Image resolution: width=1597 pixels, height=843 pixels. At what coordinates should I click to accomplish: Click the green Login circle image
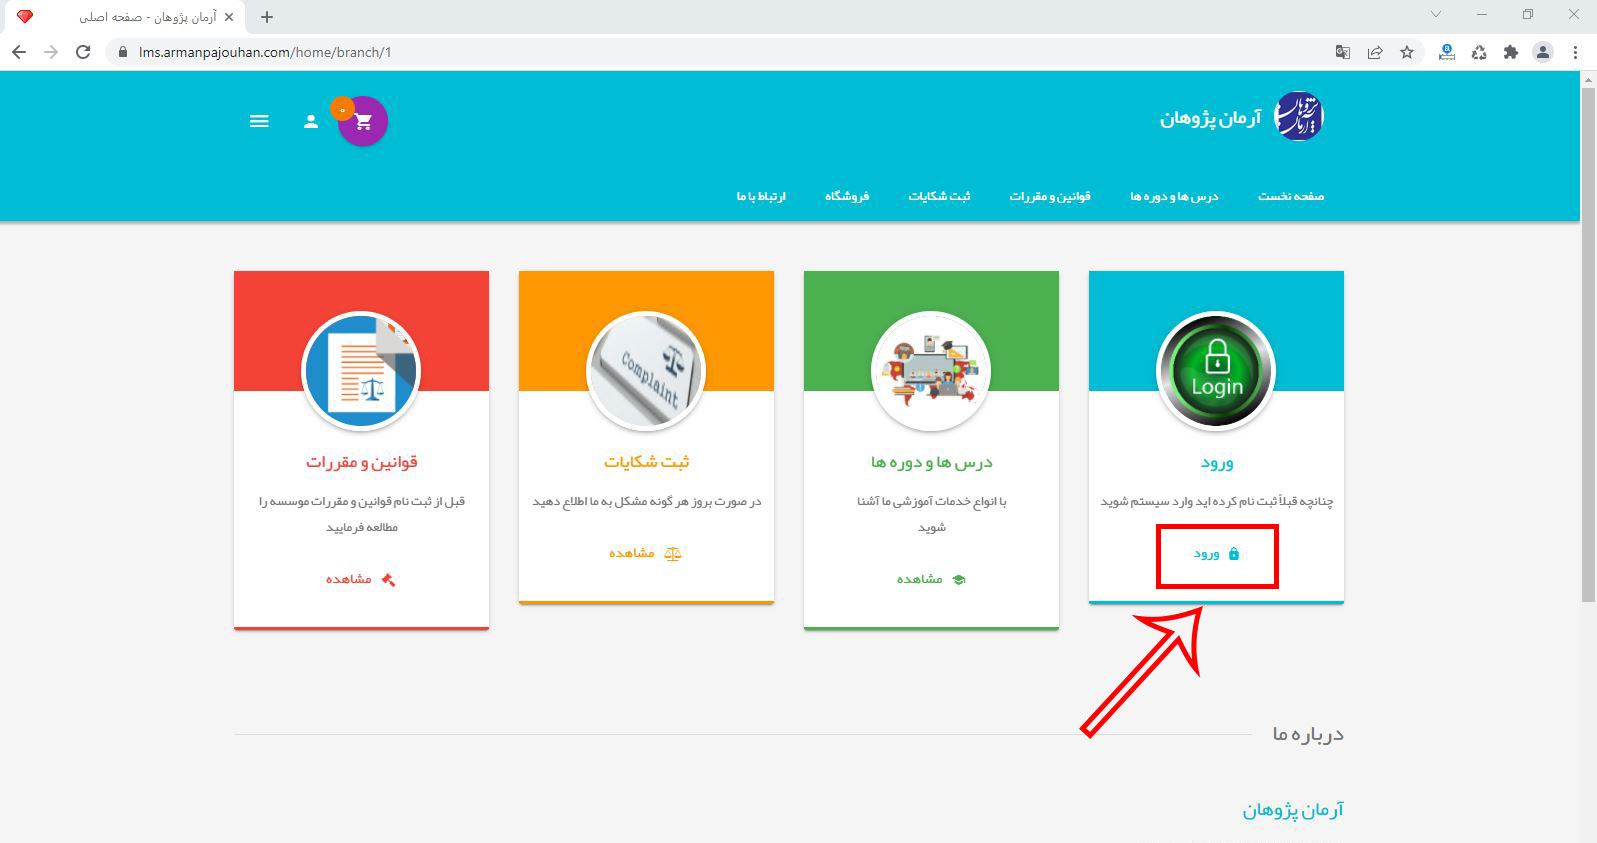click(1216, 371)
